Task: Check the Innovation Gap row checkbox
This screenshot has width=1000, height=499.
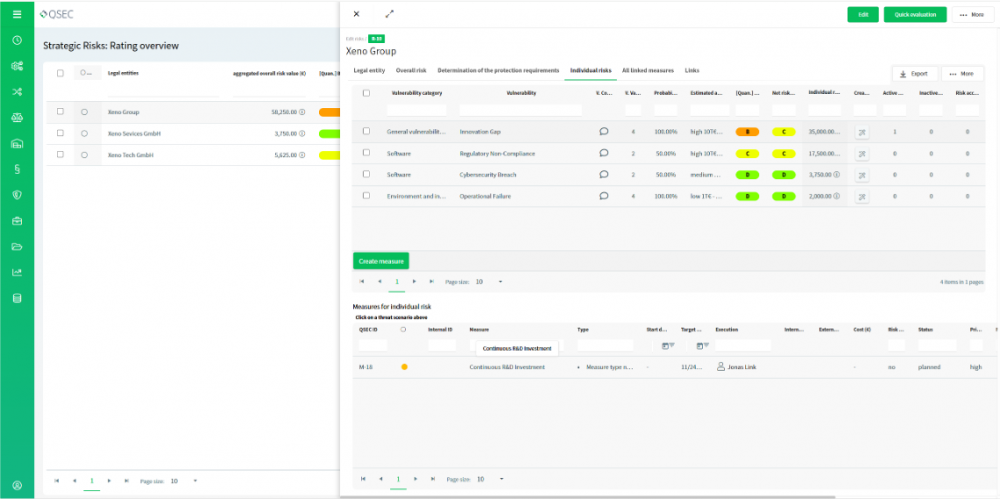Action: (x=366, y=131)
